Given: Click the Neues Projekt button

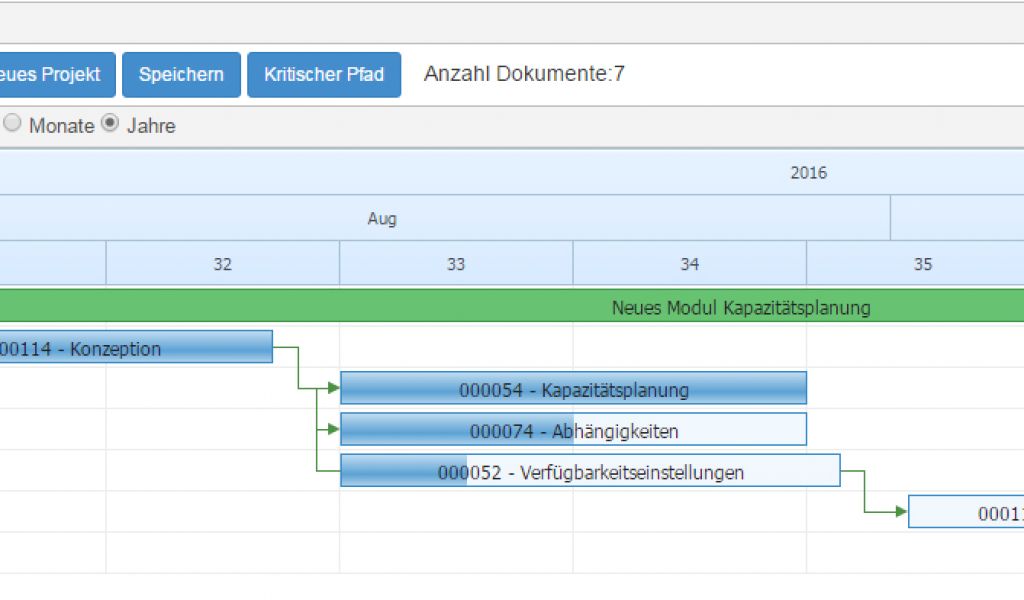Looking at the screenshot, I should coord(55,75).
